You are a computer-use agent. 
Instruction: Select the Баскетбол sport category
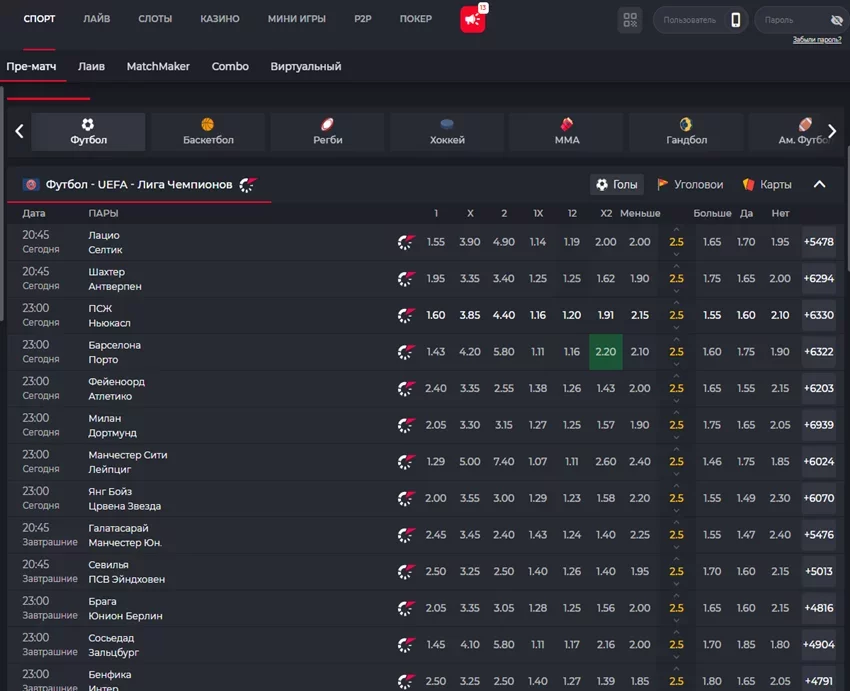pos(208,132)
